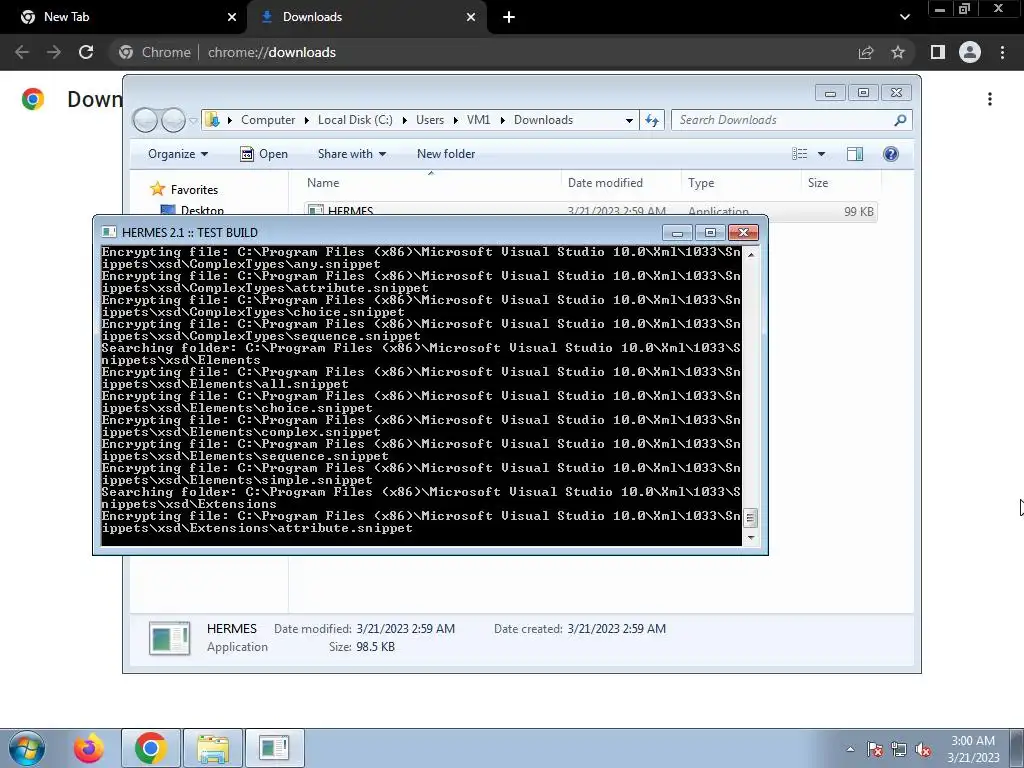Click Open in the Explorer toolbar
This screenshot has width=1024, height=768.
[x=264, y=153]
